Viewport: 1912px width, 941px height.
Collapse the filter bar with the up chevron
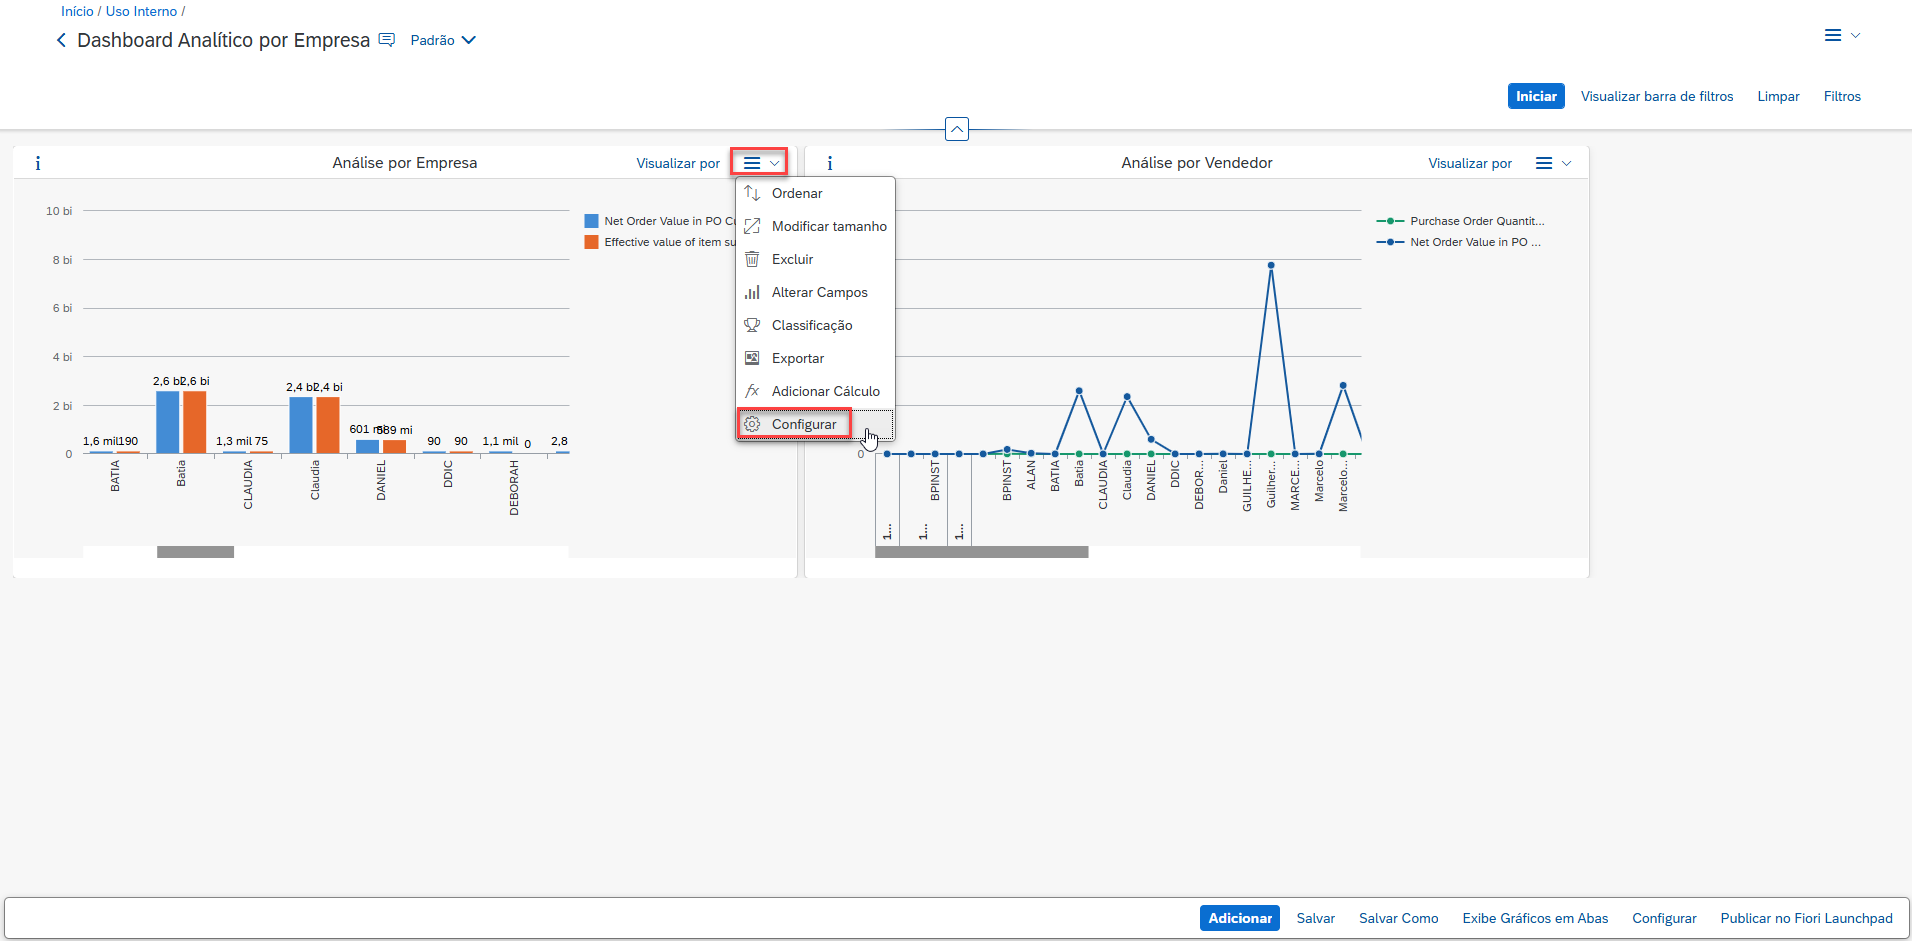pos(956,129)
